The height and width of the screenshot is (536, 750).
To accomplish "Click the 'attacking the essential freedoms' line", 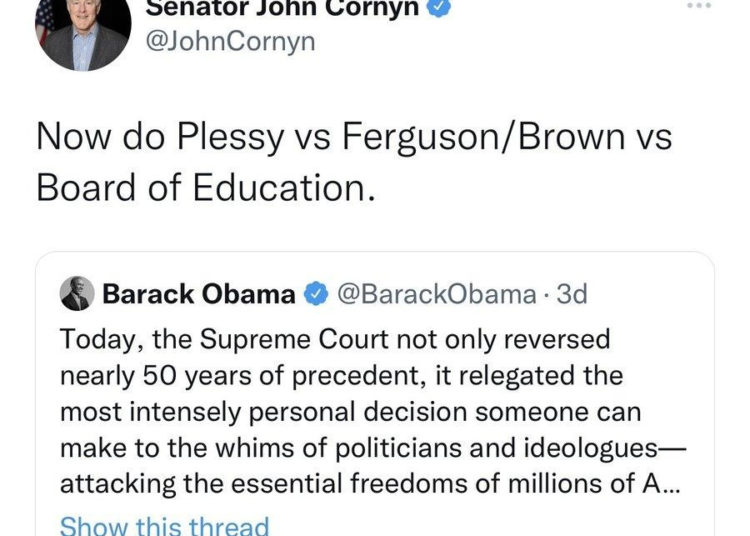I will [369, 484].
